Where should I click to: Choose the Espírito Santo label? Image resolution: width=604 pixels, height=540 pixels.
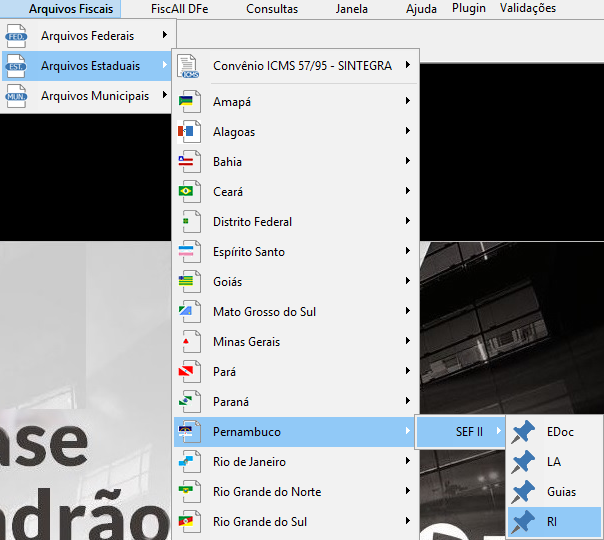tap(249, 252)
